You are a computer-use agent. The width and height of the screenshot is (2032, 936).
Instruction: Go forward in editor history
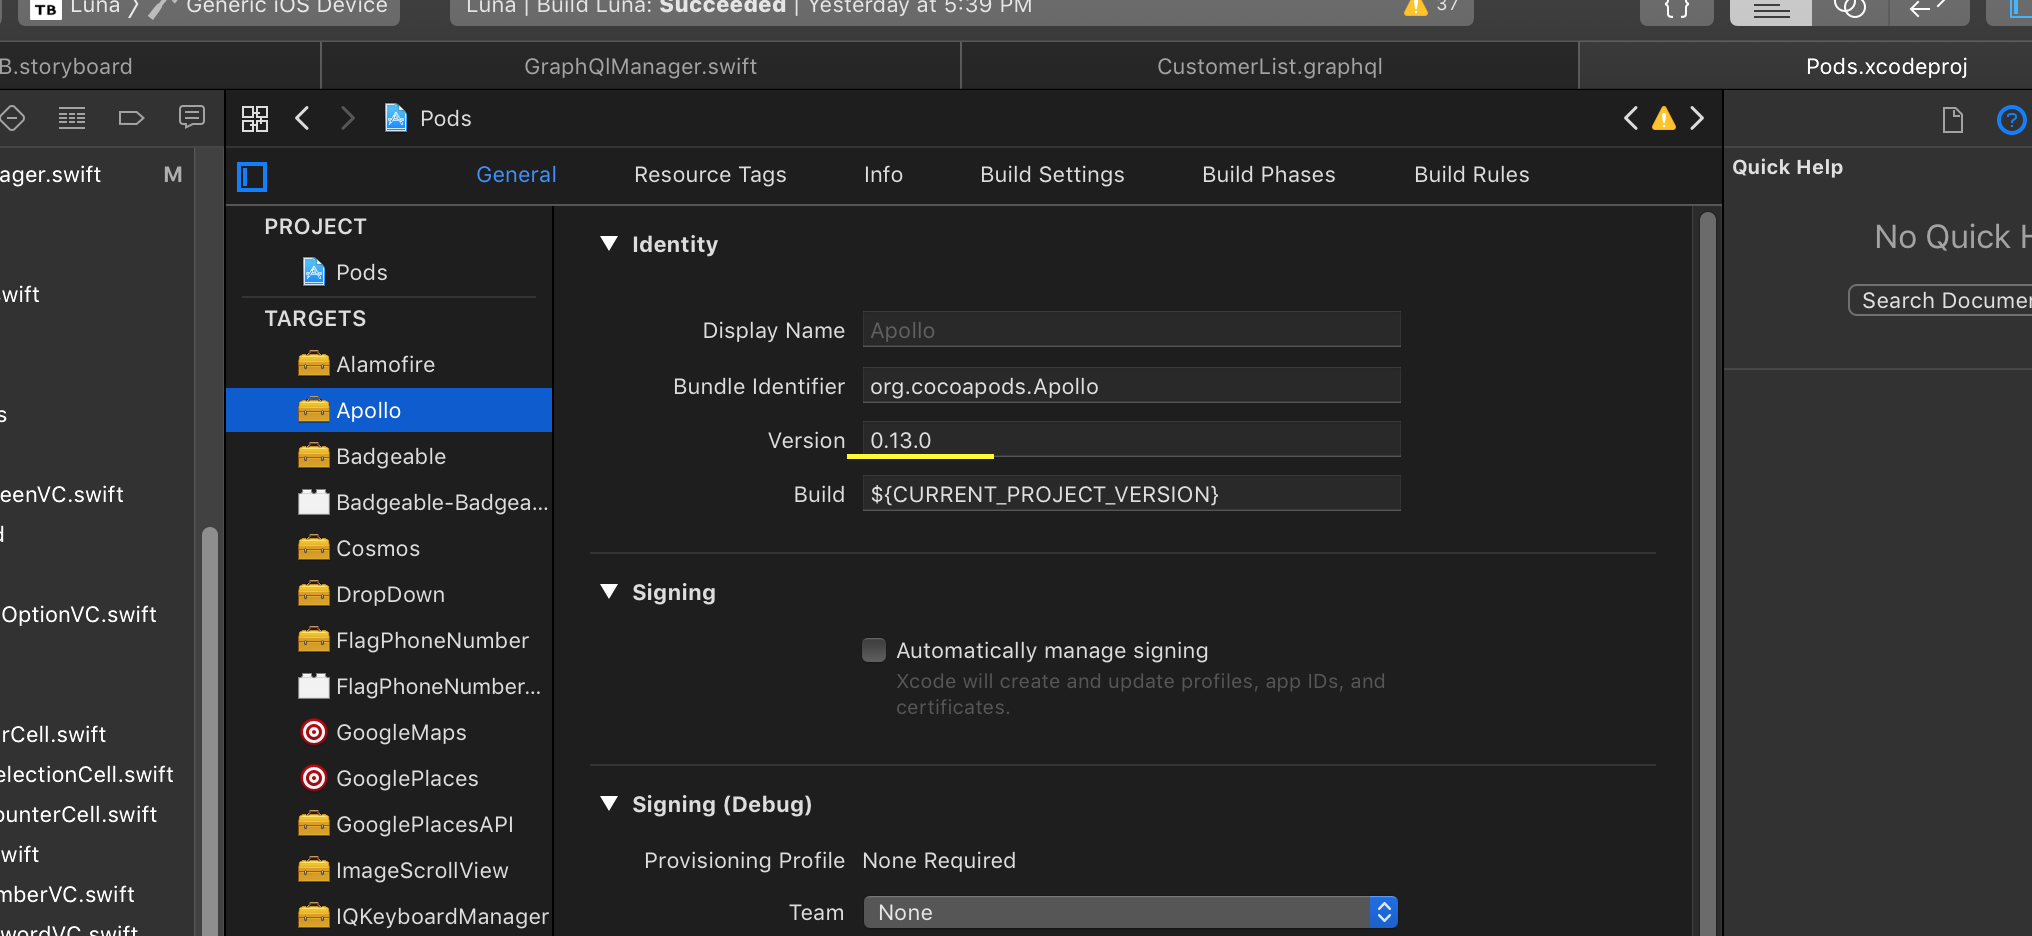point(347,119)
